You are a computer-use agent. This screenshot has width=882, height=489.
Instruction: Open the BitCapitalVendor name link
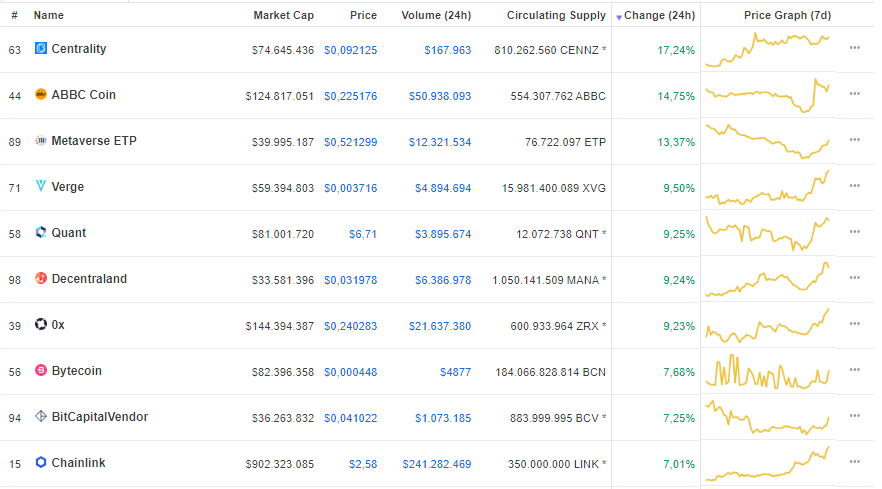point(100,417)
